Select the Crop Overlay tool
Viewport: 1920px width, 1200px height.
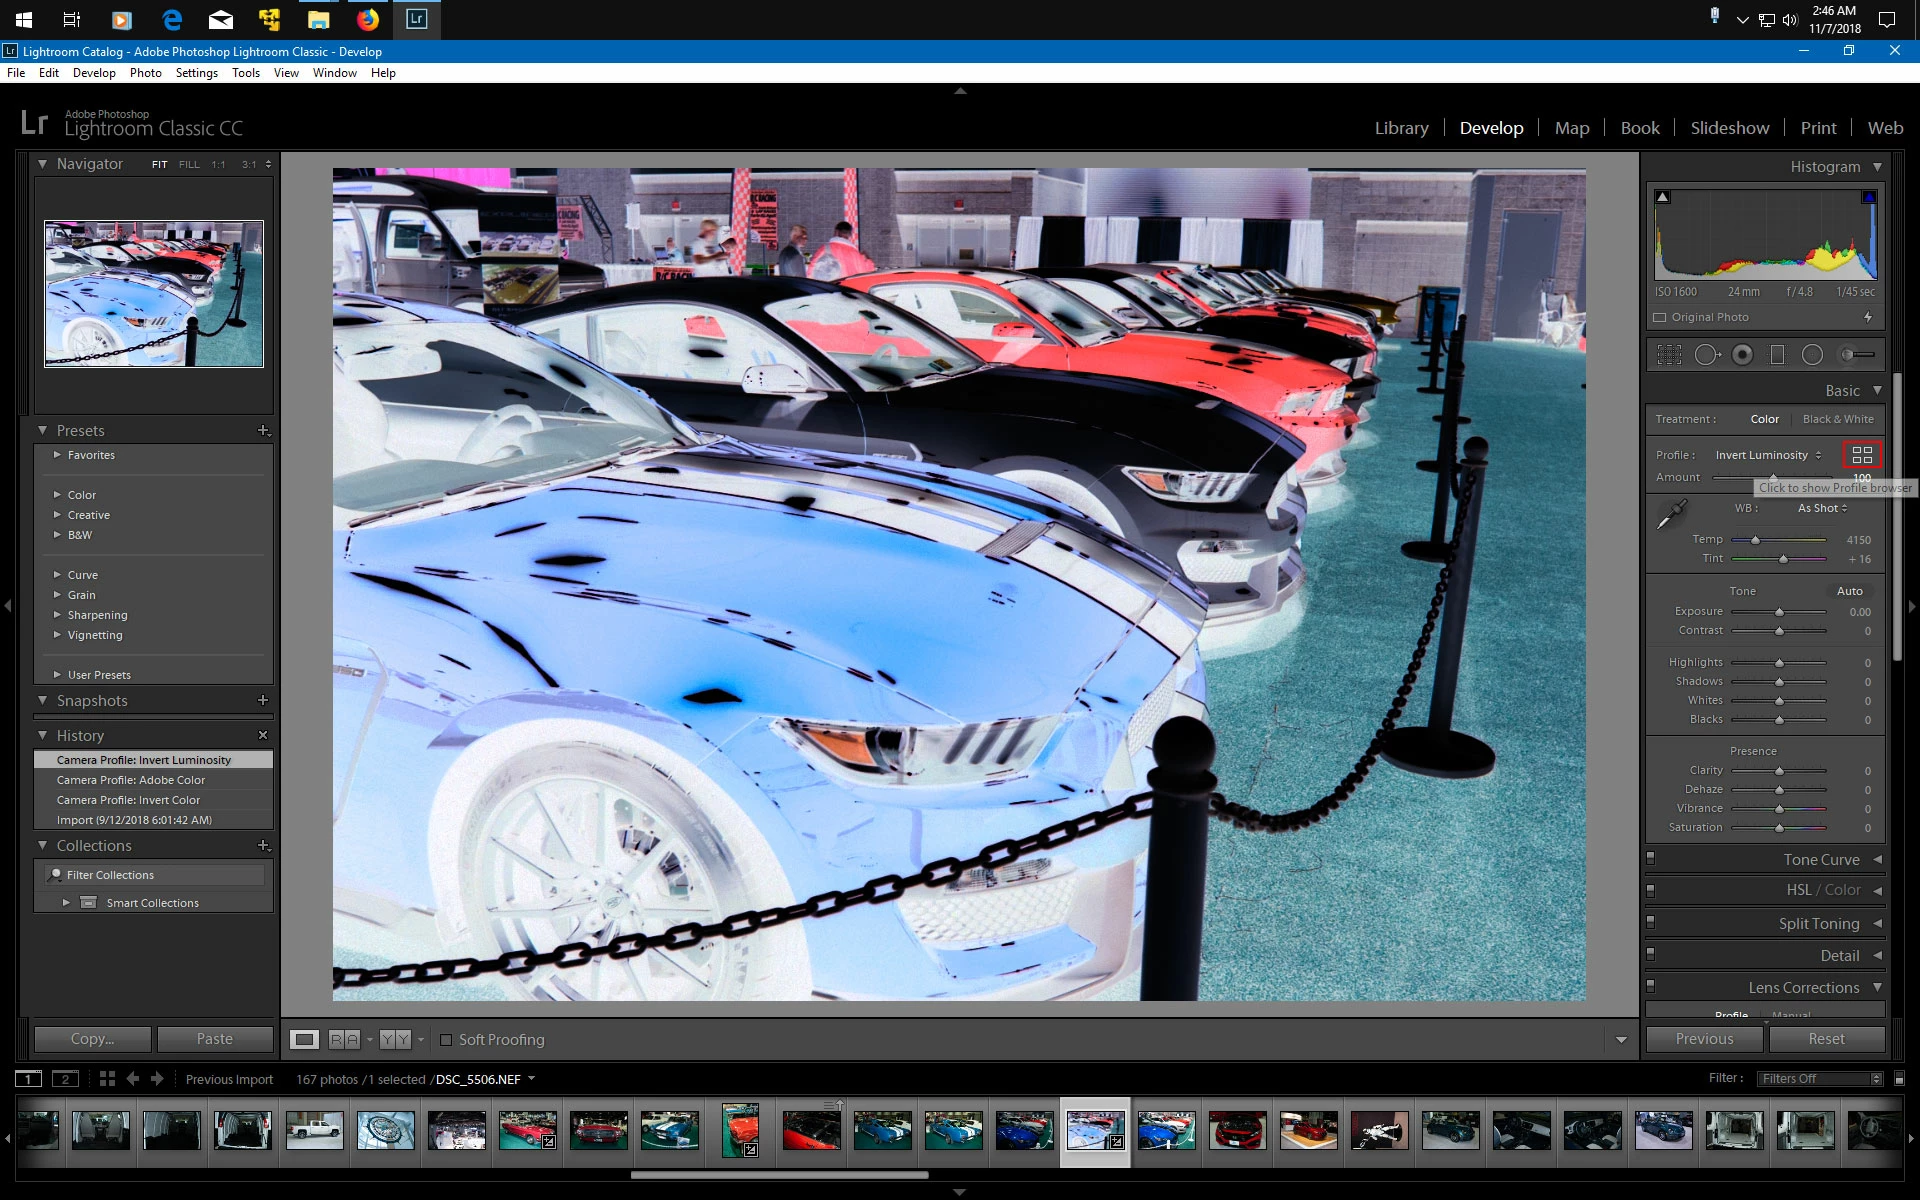(x=1669, y=354)
